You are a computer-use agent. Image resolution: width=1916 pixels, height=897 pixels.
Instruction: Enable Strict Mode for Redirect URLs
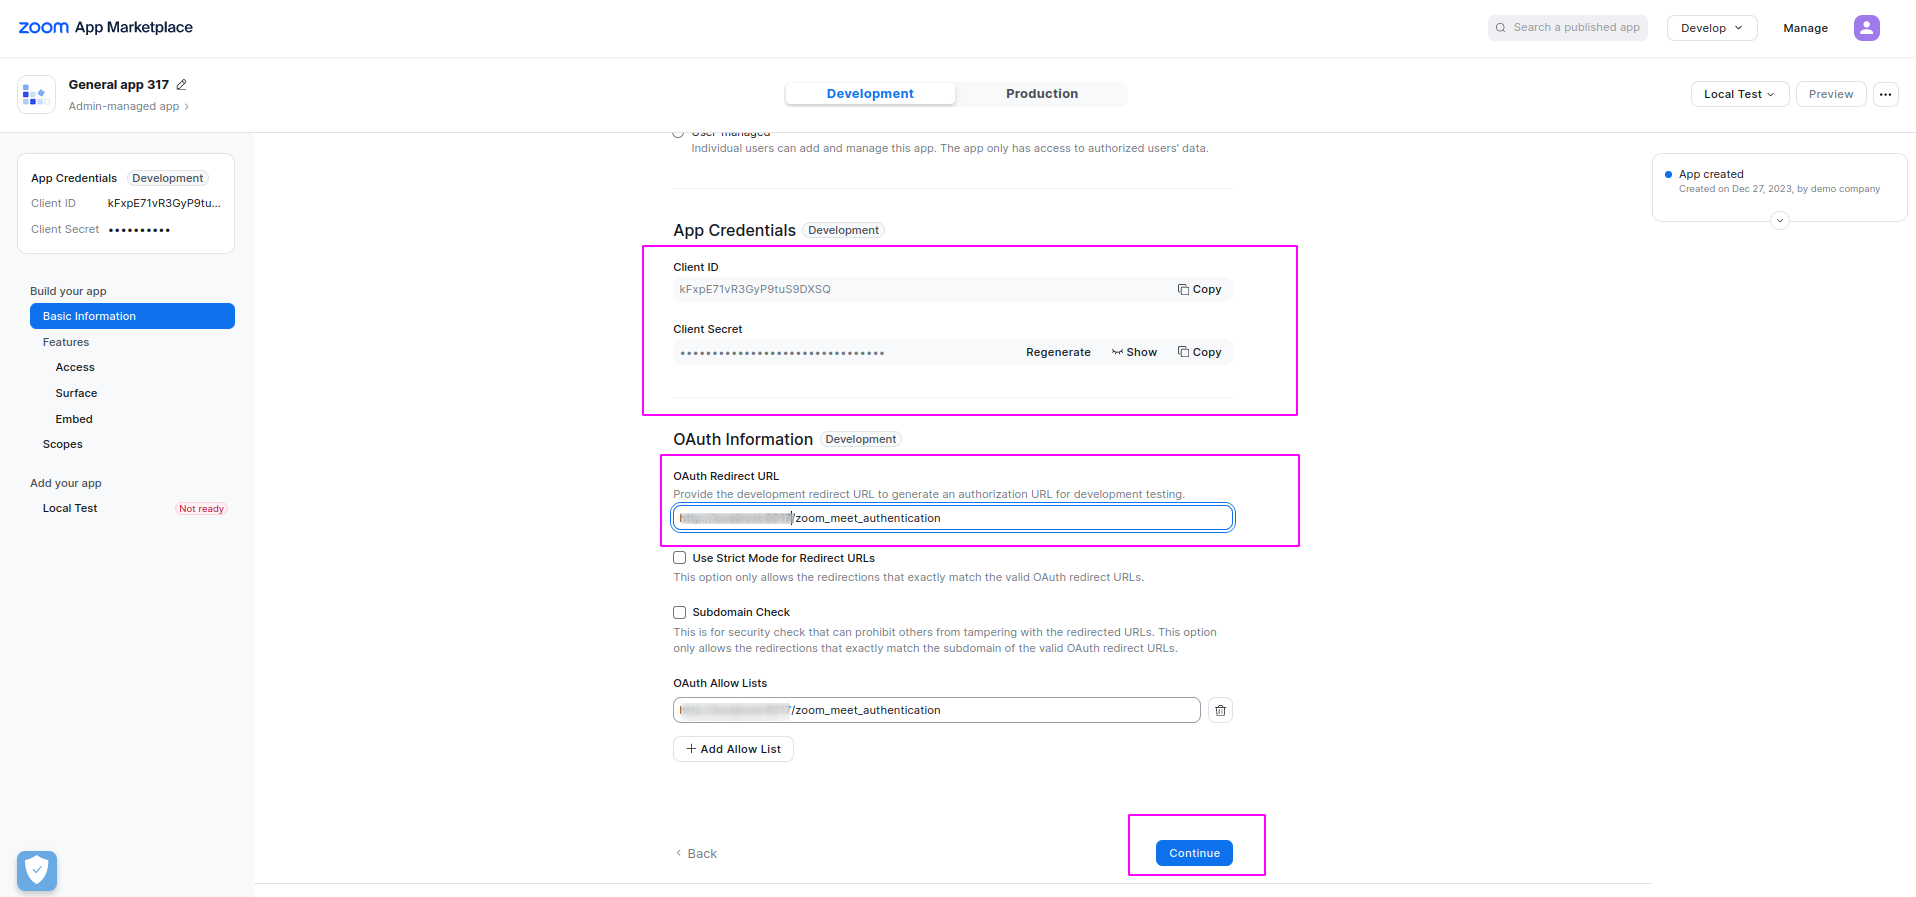coord(680,558)
